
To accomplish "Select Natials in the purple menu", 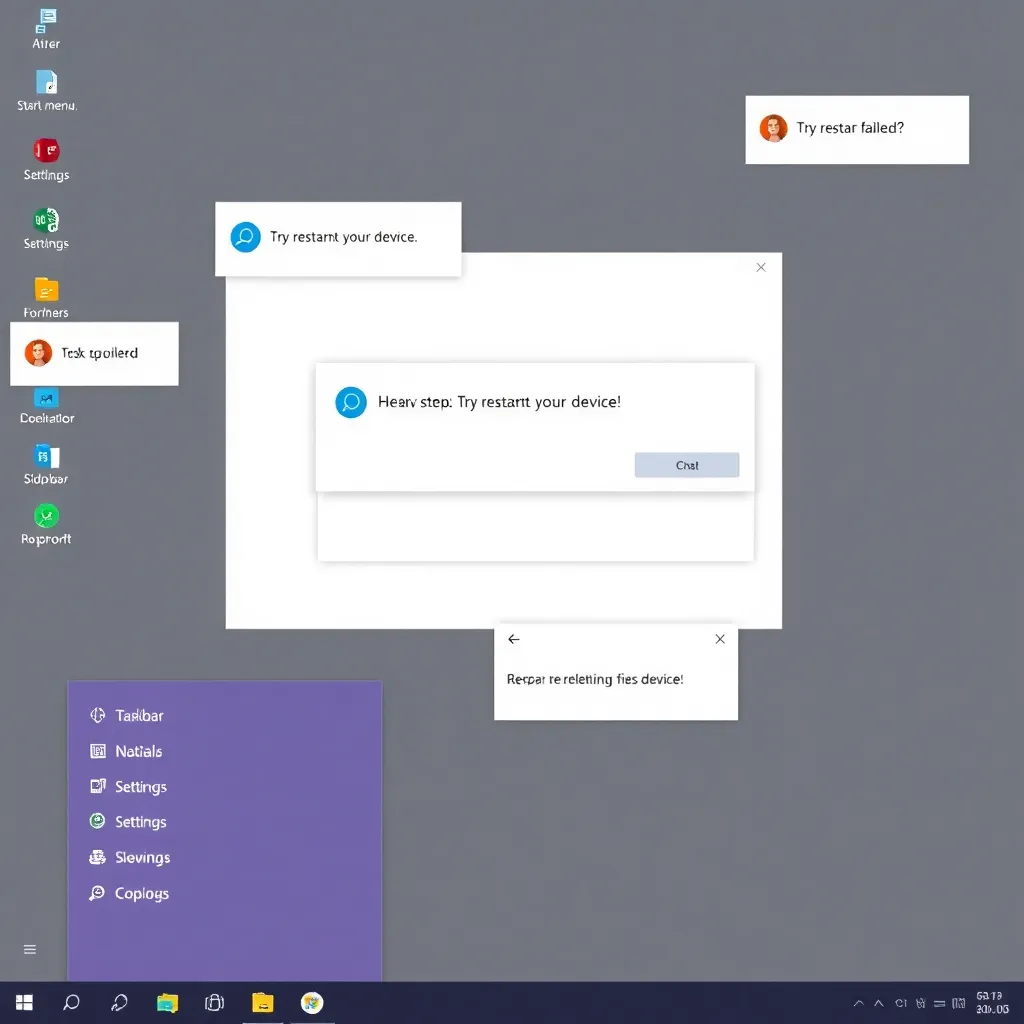I will coord(137,752).
